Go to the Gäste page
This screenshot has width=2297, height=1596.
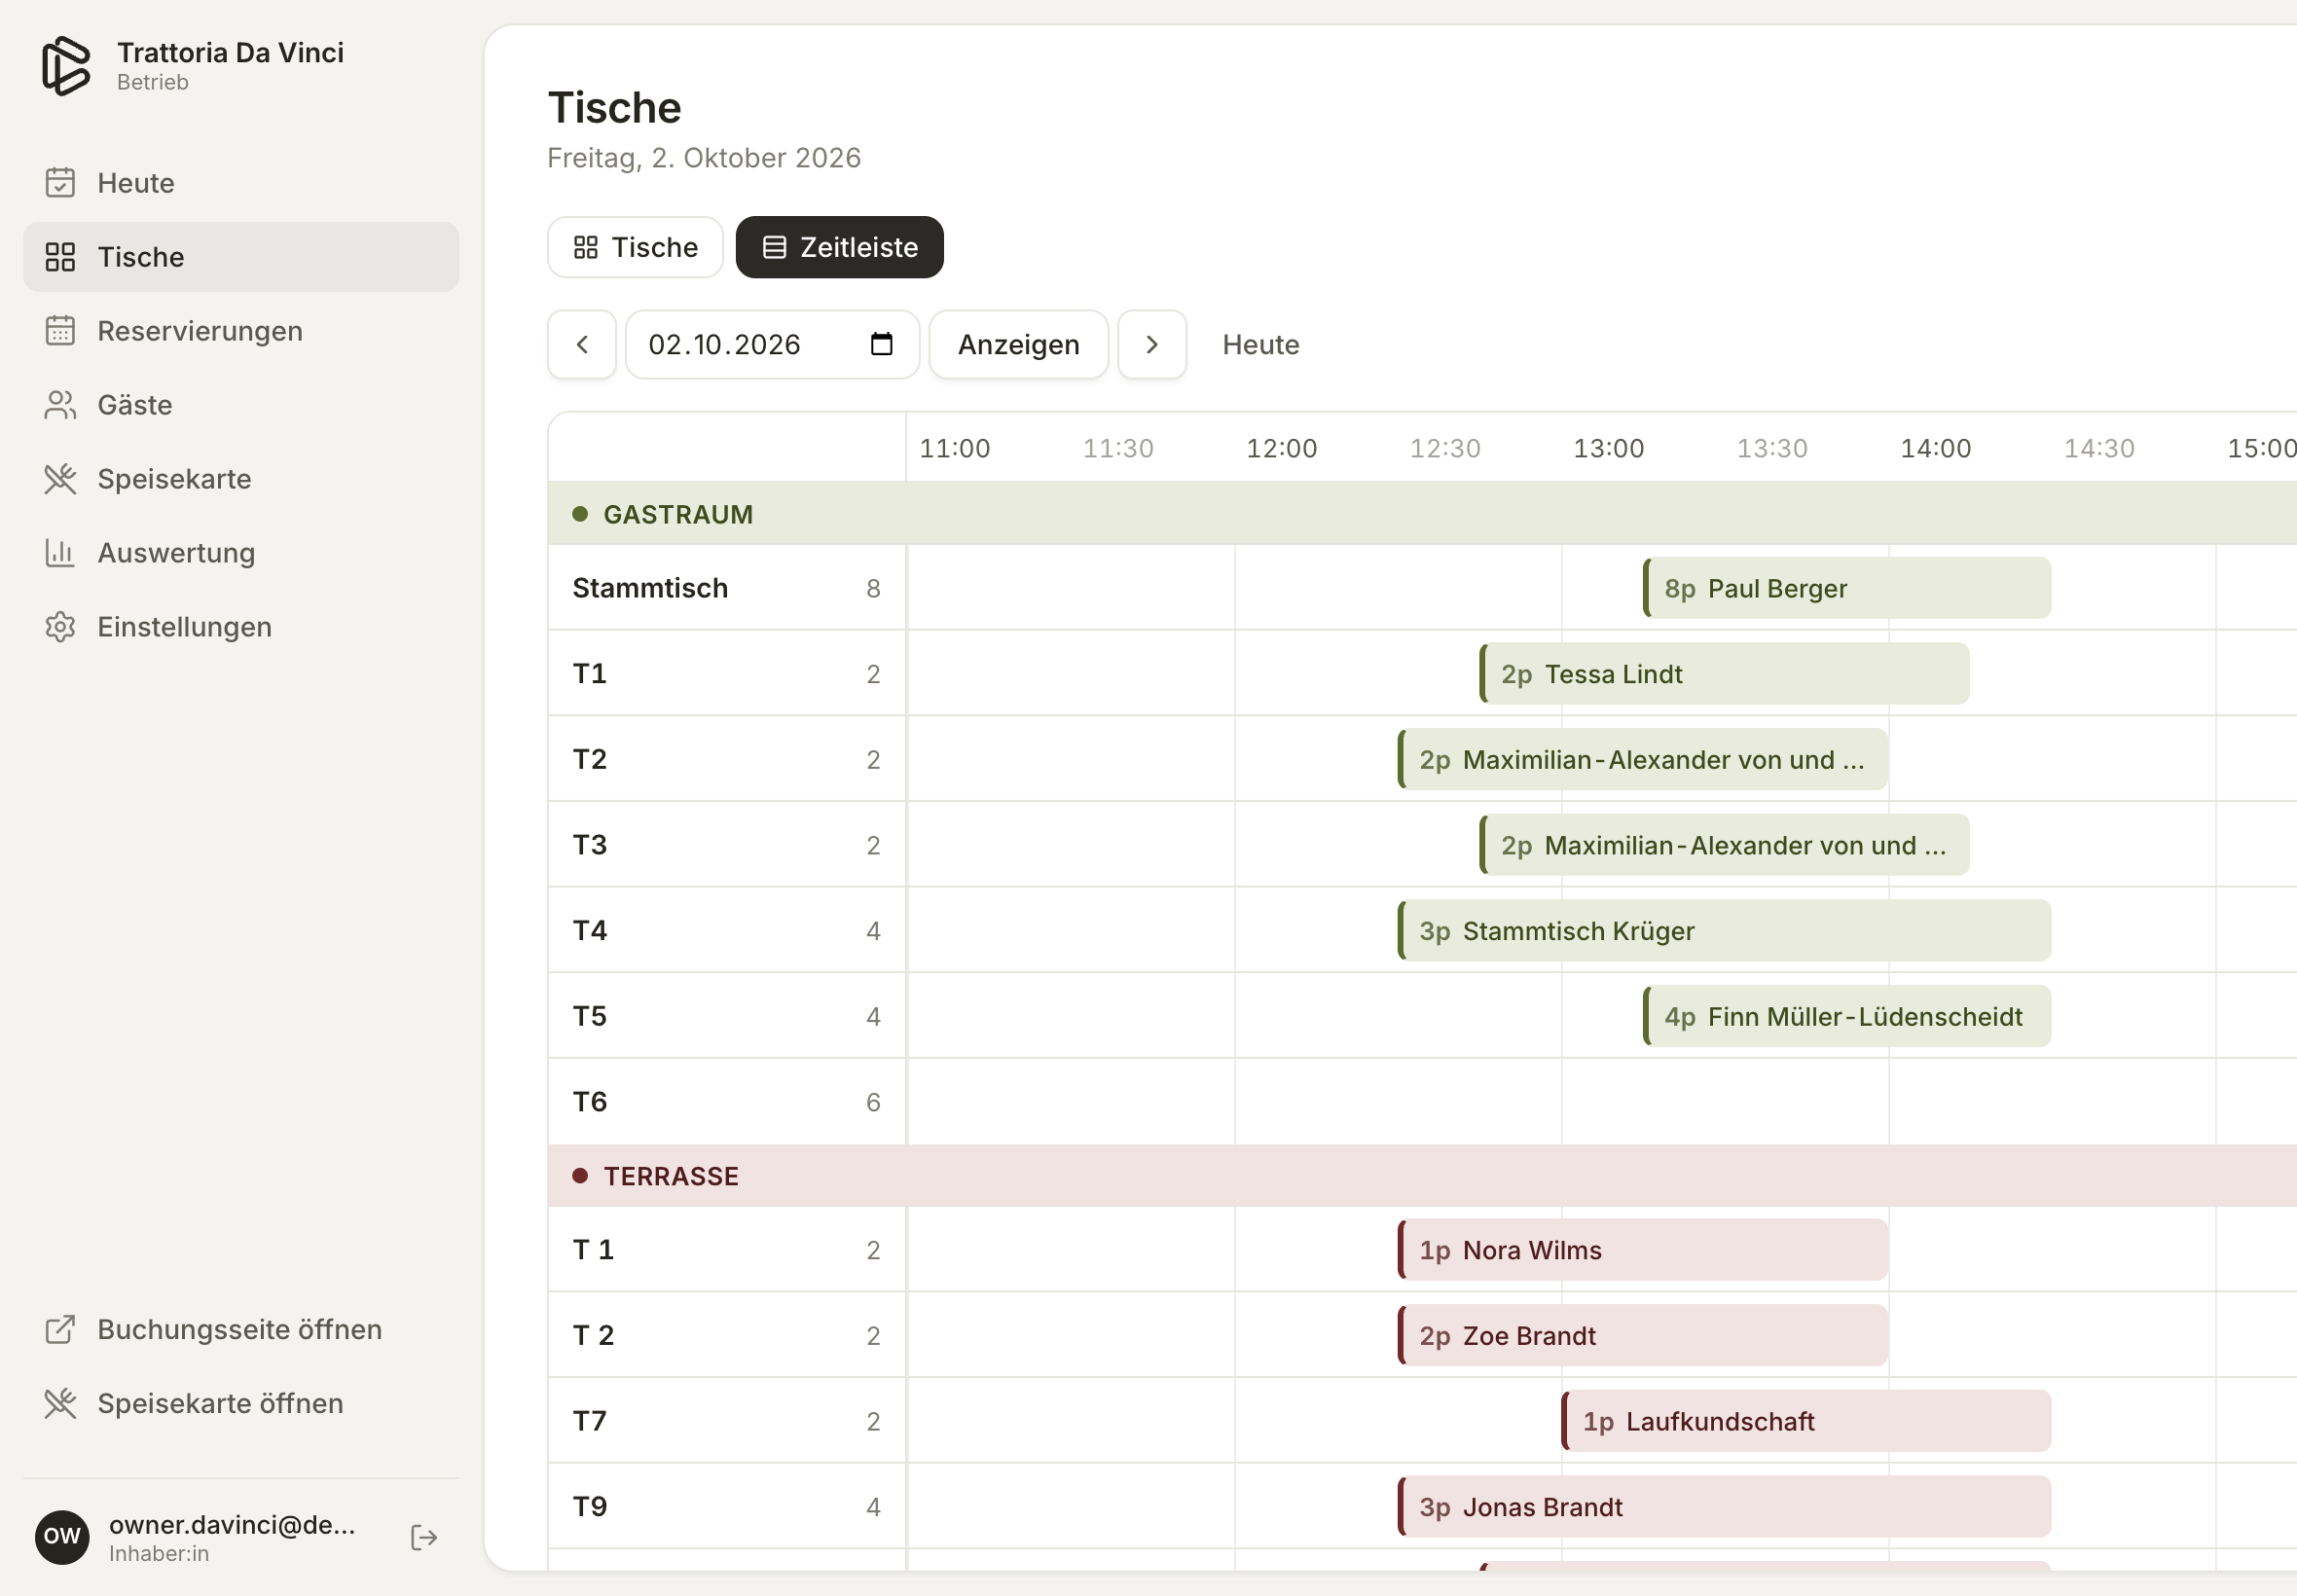[x=240, y=405]
